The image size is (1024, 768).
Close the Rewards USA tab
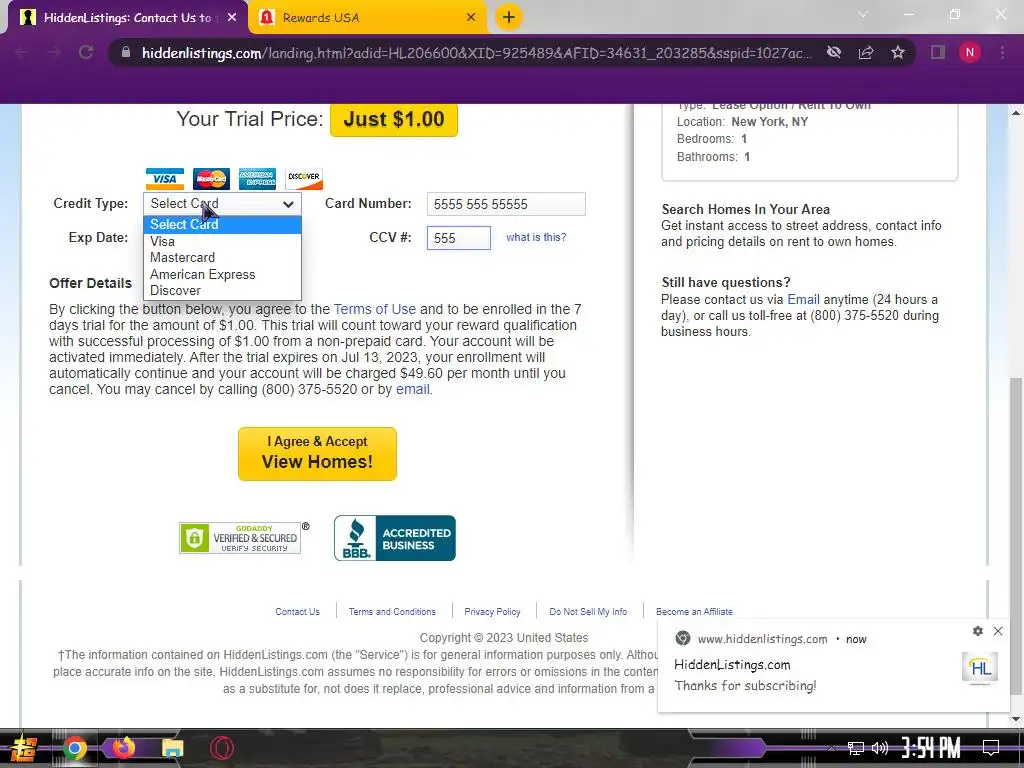tap(471, 18)
